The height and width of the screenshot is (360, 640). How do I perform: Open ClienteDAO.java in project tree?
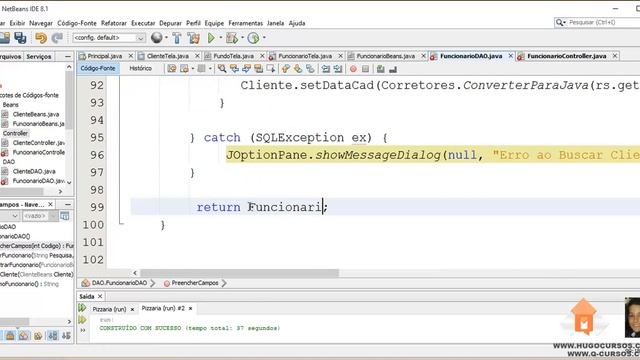34,171
